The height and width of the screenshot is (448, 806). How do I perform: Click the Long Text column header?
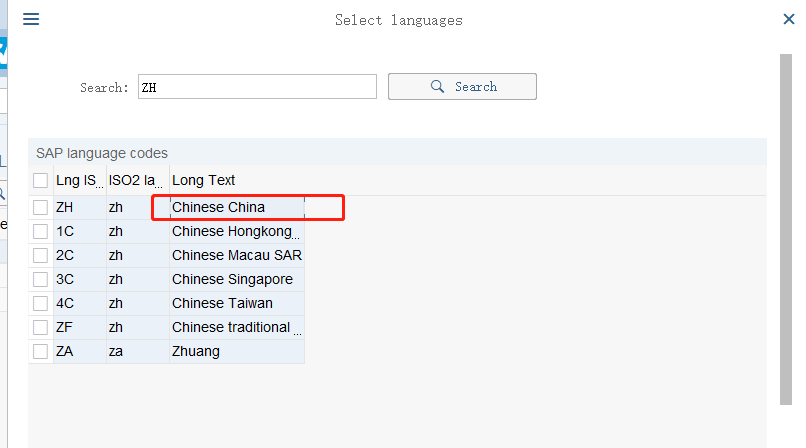click(204, 181)
